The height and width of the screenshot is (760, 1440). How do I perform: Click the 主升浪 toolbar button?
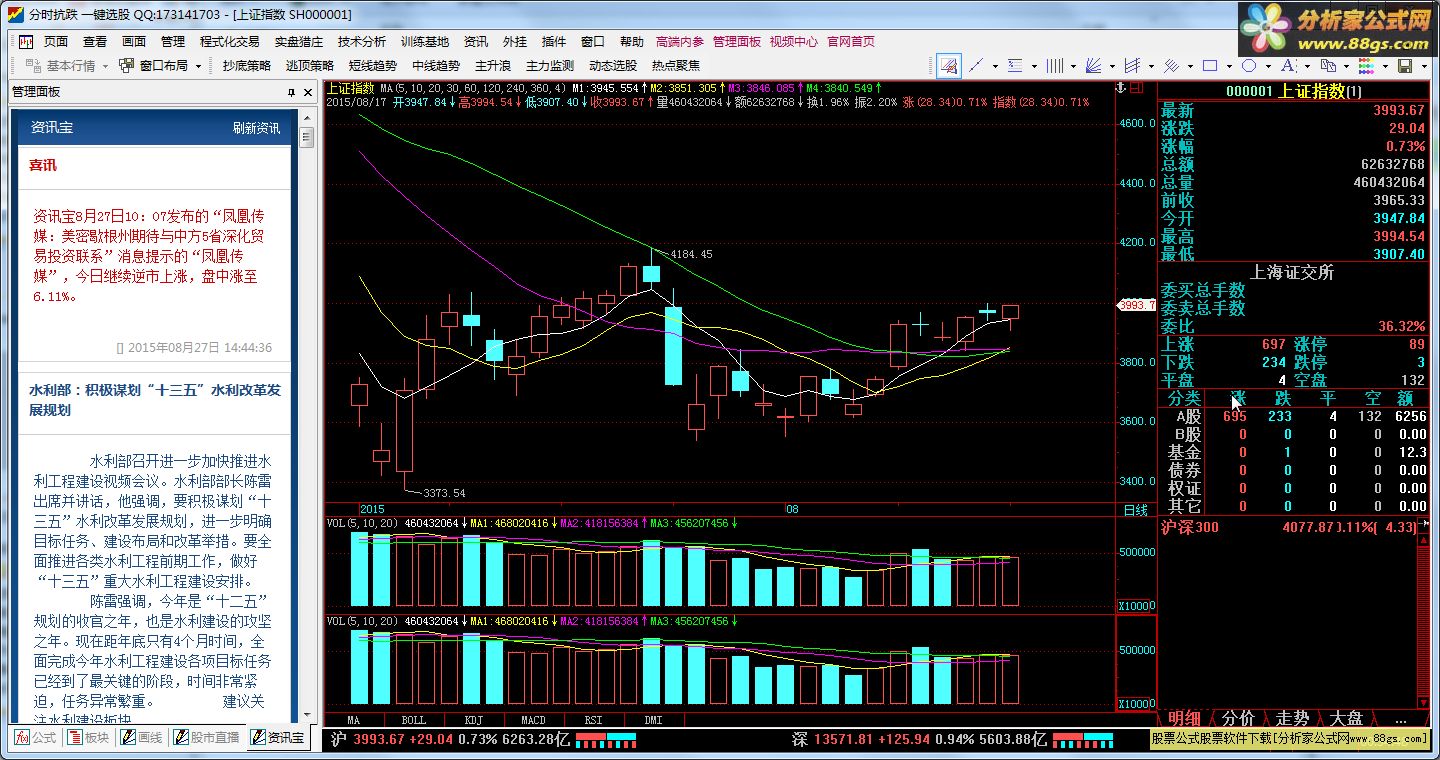(x=493, y=66)
